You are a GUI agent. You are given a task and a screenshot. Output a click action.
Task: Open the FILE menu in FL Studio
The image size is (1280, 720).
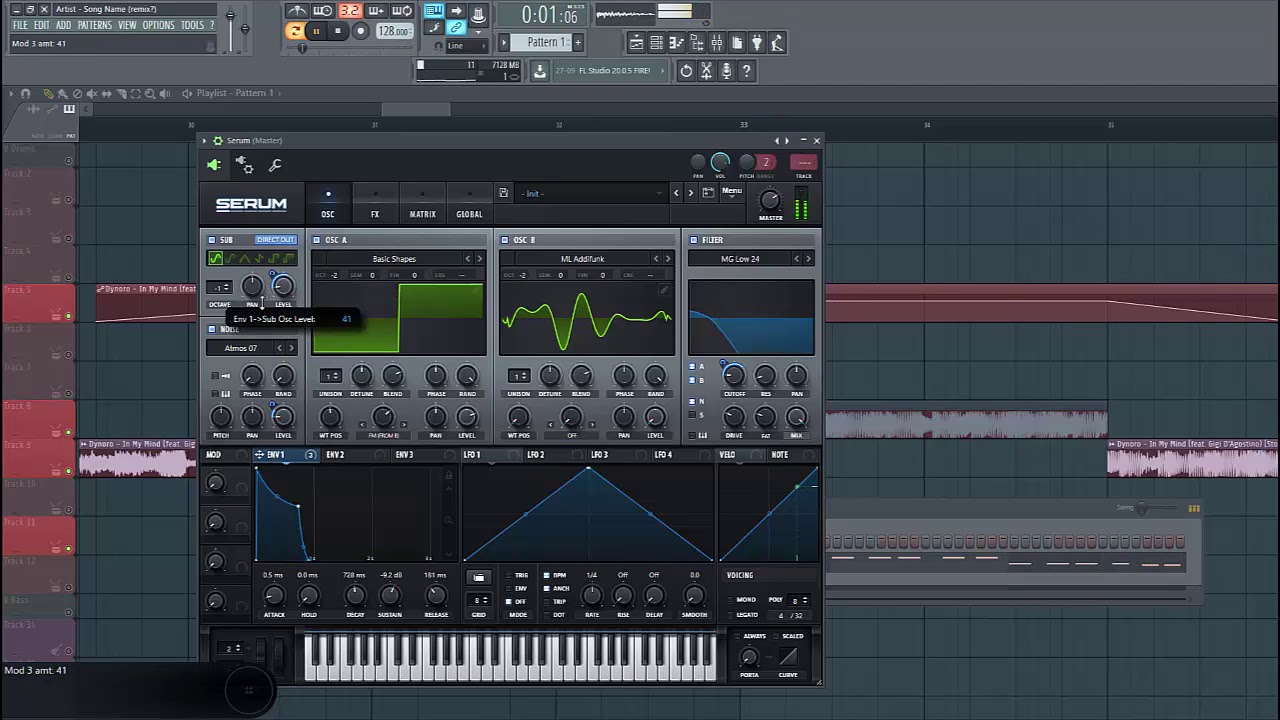[20, 25]
